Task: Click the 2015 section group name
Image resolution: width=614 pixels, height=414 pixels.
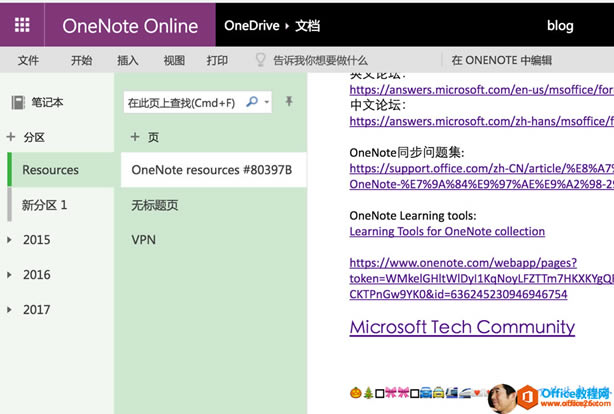Action: coord(36,240)
